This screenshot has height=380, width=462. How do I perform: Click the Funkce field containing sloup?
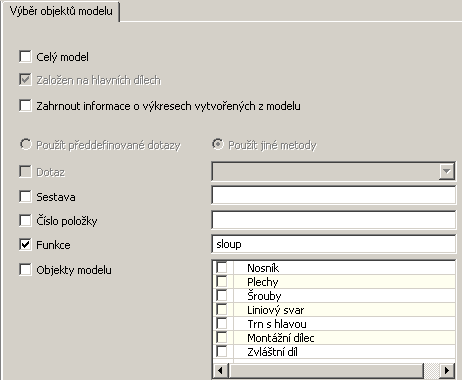coord(333,244)
